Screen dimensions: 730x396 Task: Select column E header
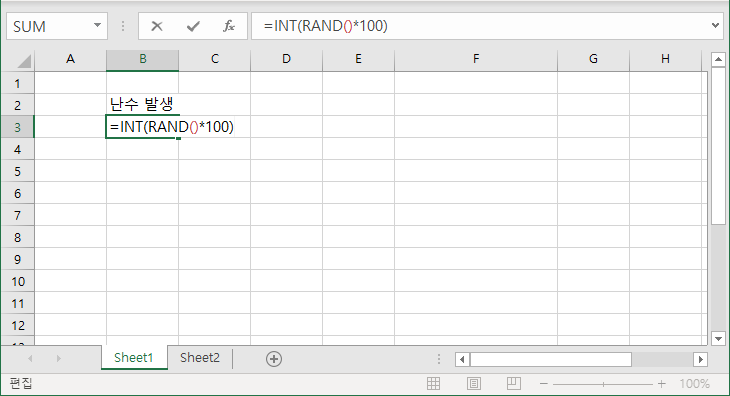coord(358,59)
